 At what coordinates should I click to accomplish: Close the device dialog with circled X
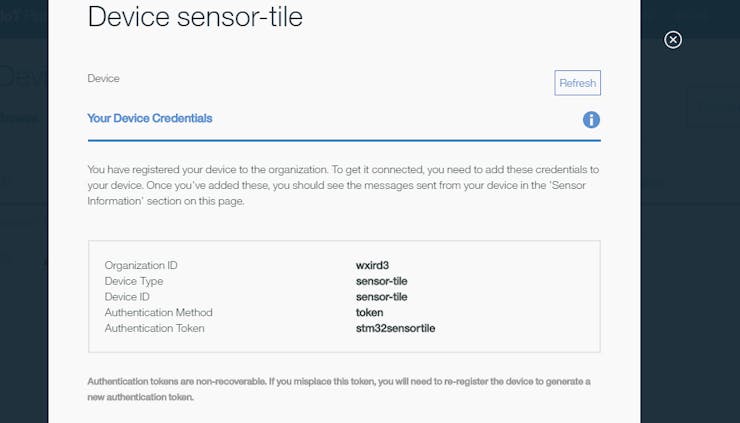click(x=673, y=40)
